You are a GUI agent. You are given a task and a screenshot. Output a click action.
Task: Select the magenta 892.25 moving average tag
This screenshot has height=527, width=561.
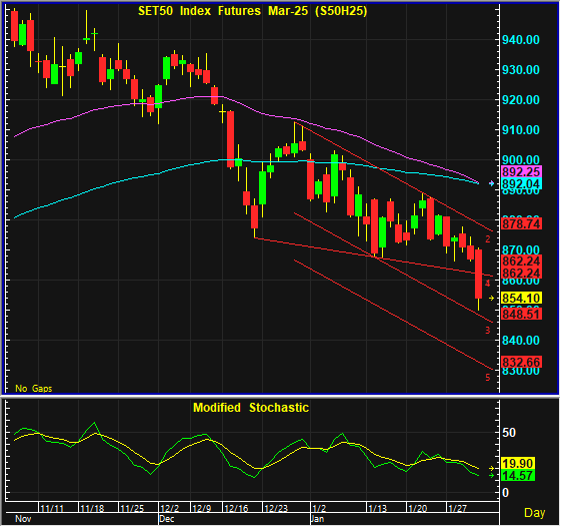pos(521,172)
